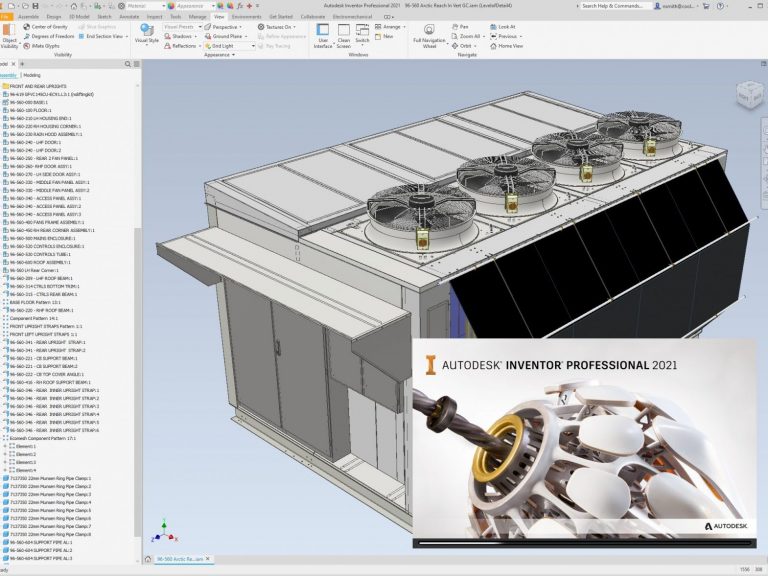The width and height of the screenshot is (768, 576).
Task: Click Look At tool
Action: 503,27
